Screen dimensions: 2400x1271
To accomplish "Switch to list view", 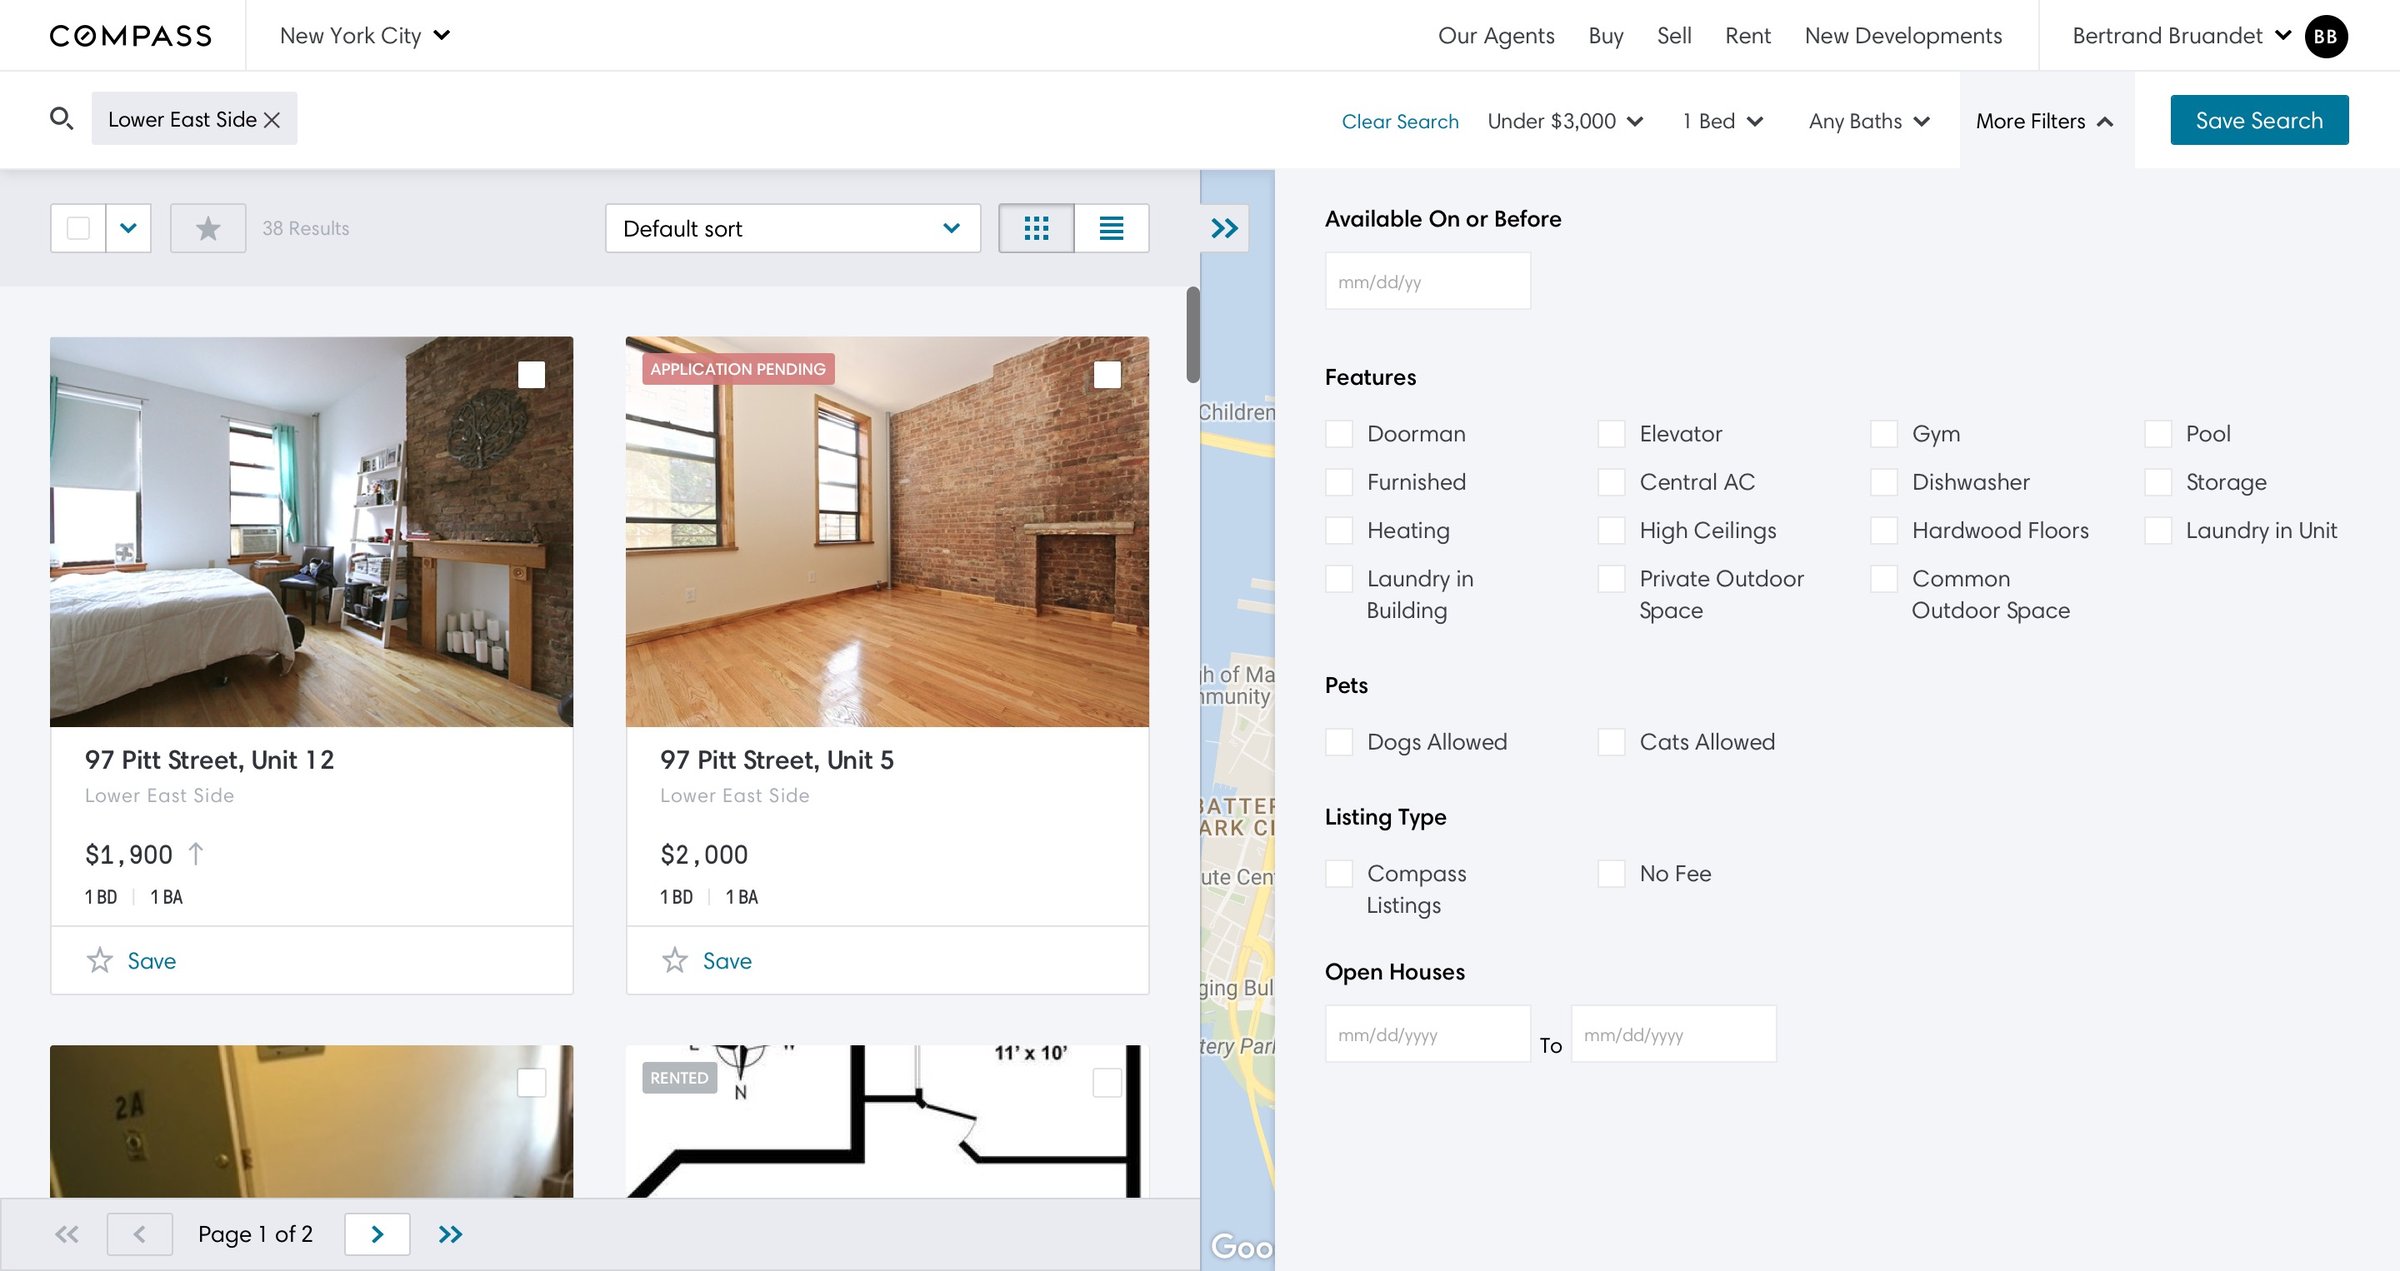I will pyautogui.click(x=1111, y=228).
